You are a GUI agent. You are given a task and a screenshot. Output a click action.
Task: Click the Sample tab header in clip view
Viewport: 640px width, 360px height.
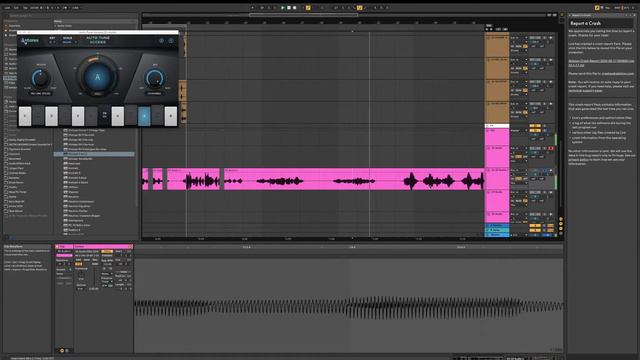click(103, 247)
